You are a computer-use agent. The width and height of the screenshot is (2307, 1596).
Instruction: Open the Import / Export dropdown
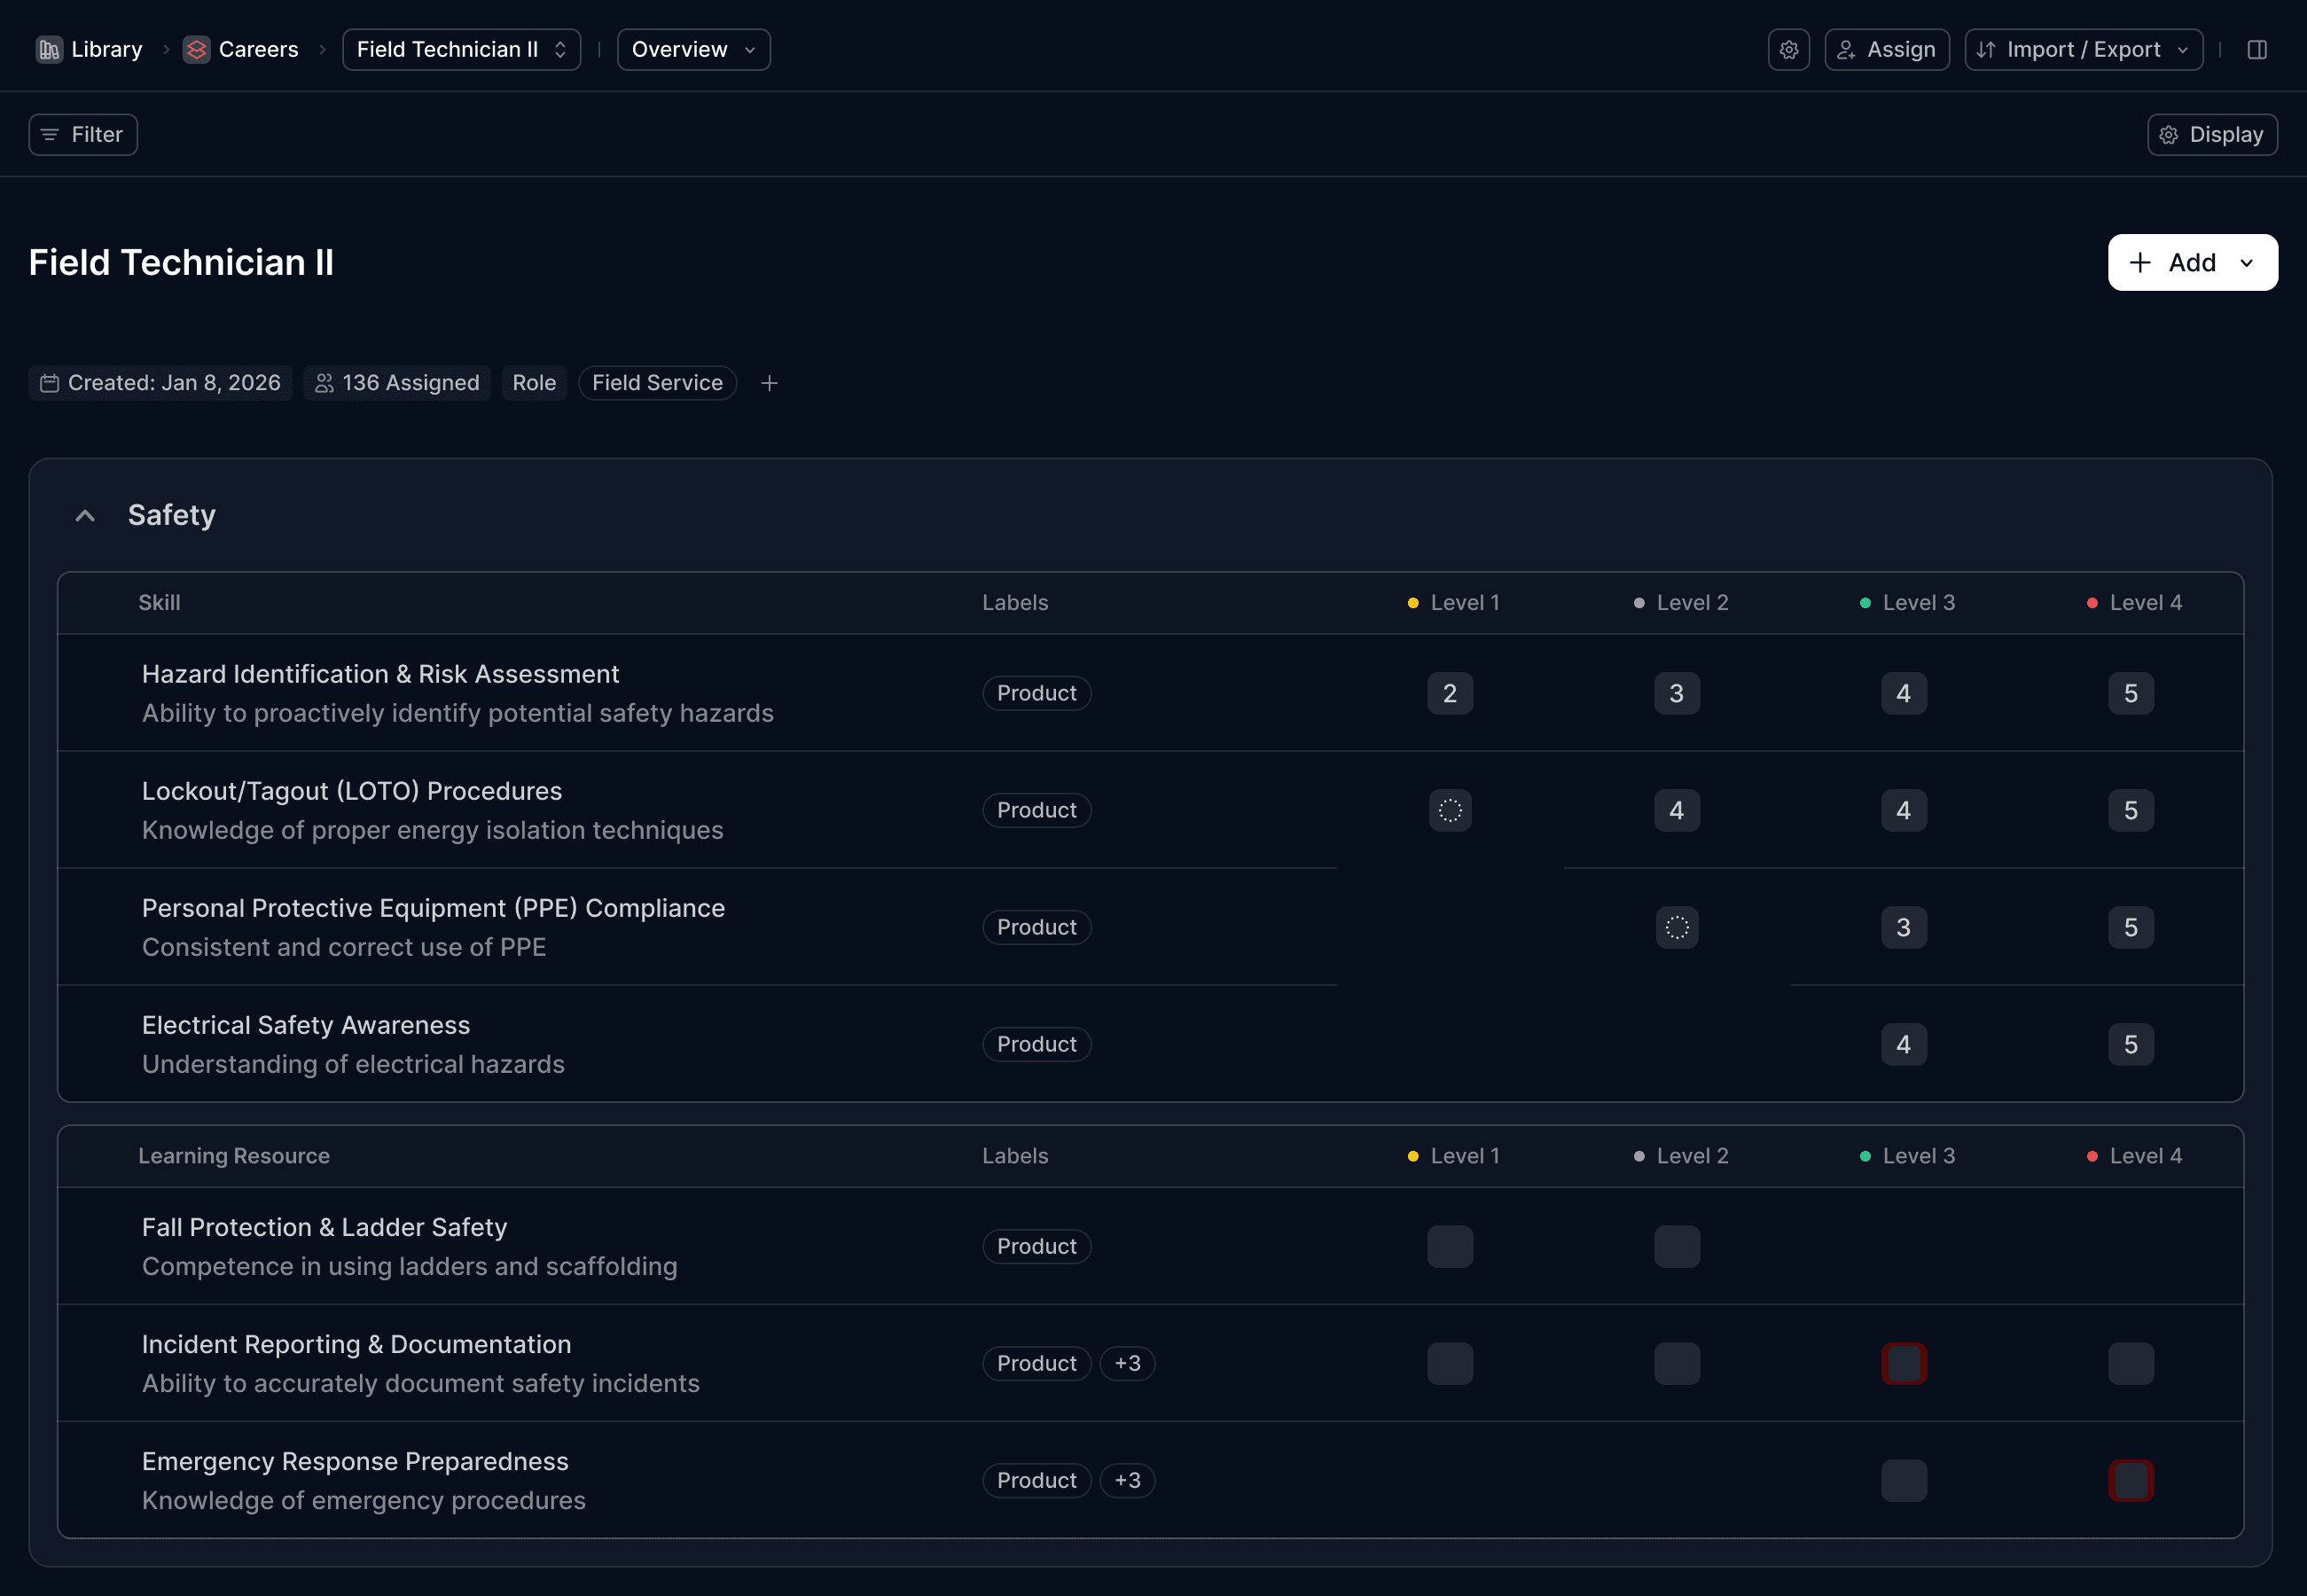coord(2083,49)
